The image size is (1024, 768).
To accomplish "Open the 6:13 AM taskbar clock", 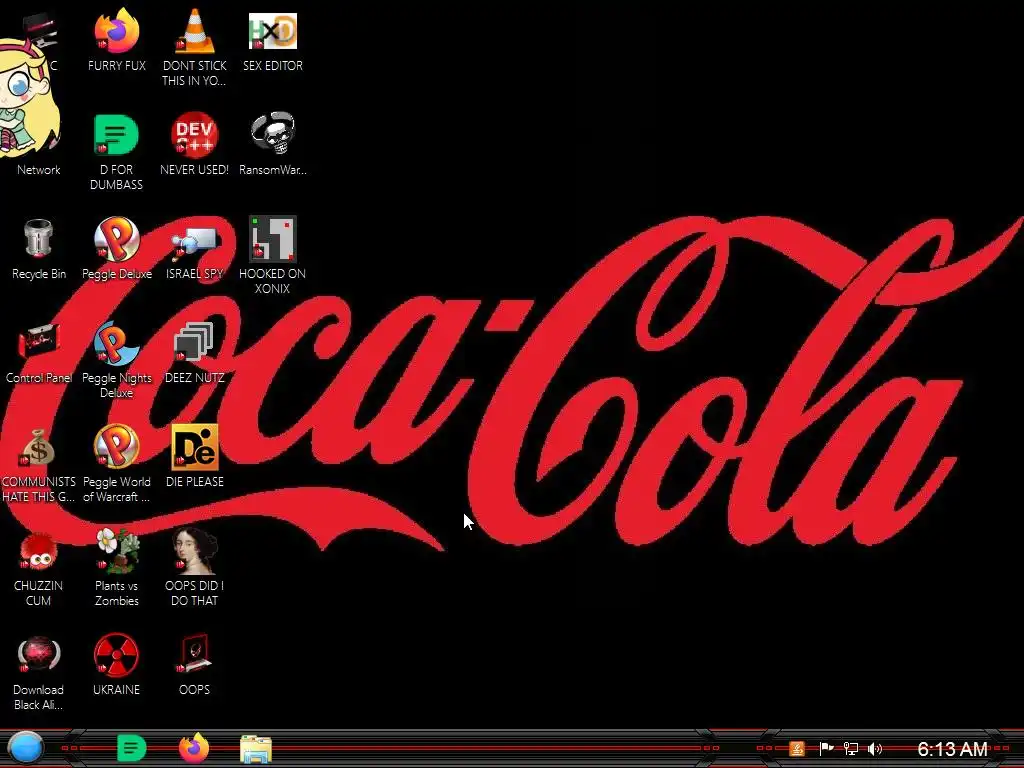I will [x=952, y=748].
